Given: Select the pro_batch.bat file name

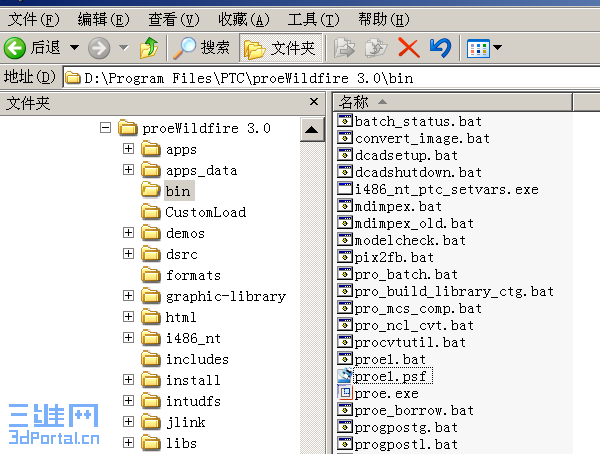Looking at the screenshot, I should click(x=406, y=274).
